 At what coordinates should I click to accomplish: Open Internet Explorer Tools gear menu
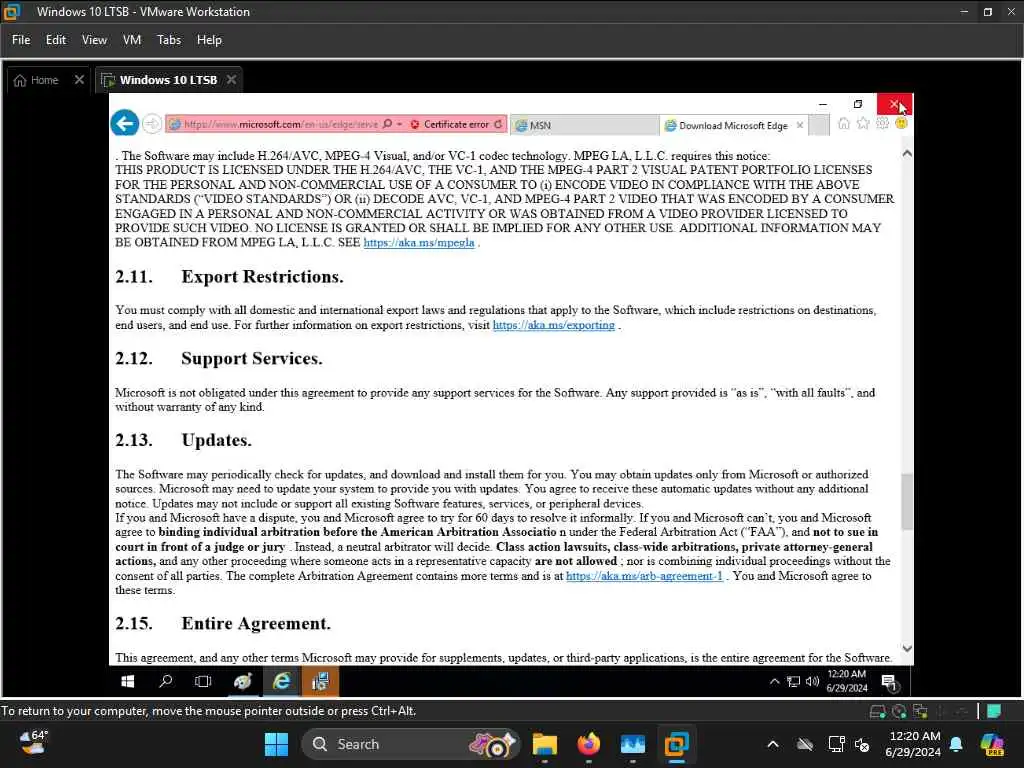click(882, 123)
